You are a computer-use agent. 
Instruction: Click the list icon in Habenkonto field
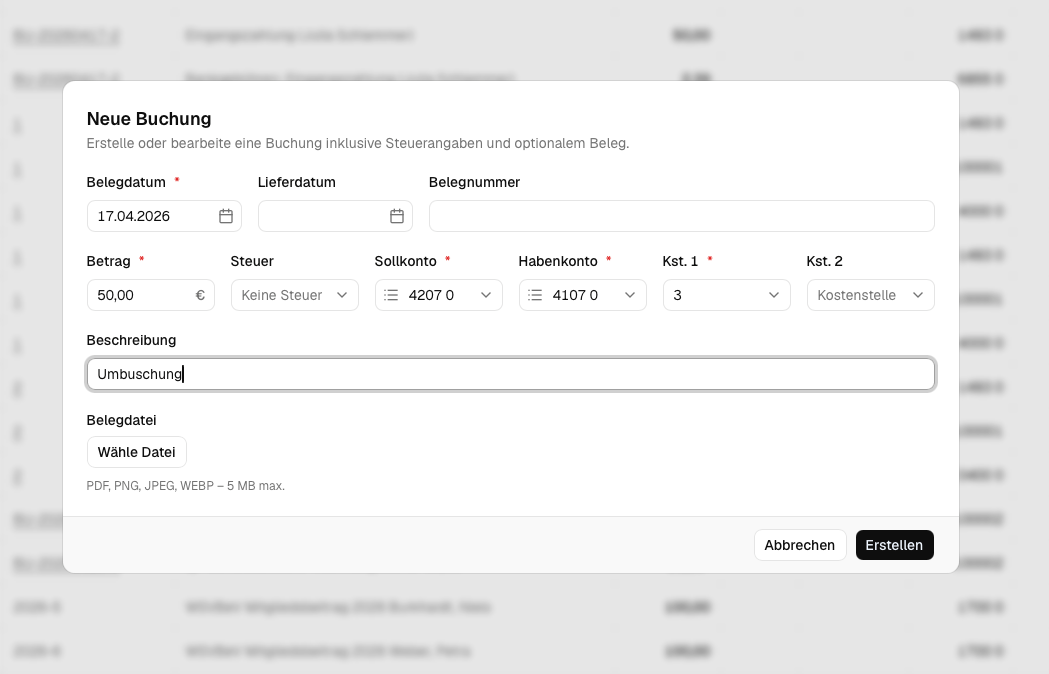pyautogui.click(x=535, y=295)
